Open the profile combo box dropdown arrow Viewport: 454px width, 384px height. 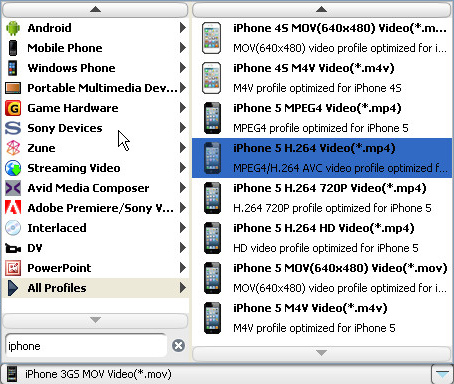coord(442,374)
